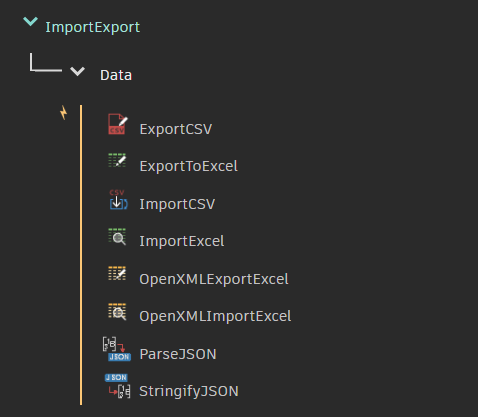Select the ImportExport category label
Image resolution: width=478 pixels, height=417 pixels.
click(93, 27)
